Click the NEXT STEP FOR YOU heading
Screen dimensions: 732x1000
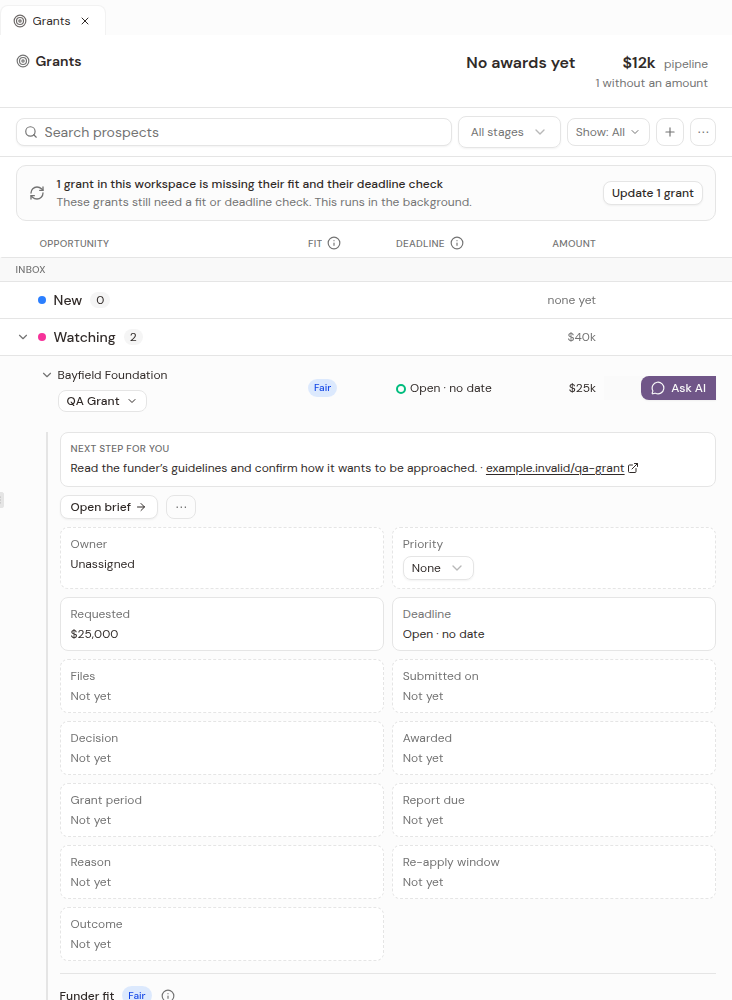[x=120, y=448]
